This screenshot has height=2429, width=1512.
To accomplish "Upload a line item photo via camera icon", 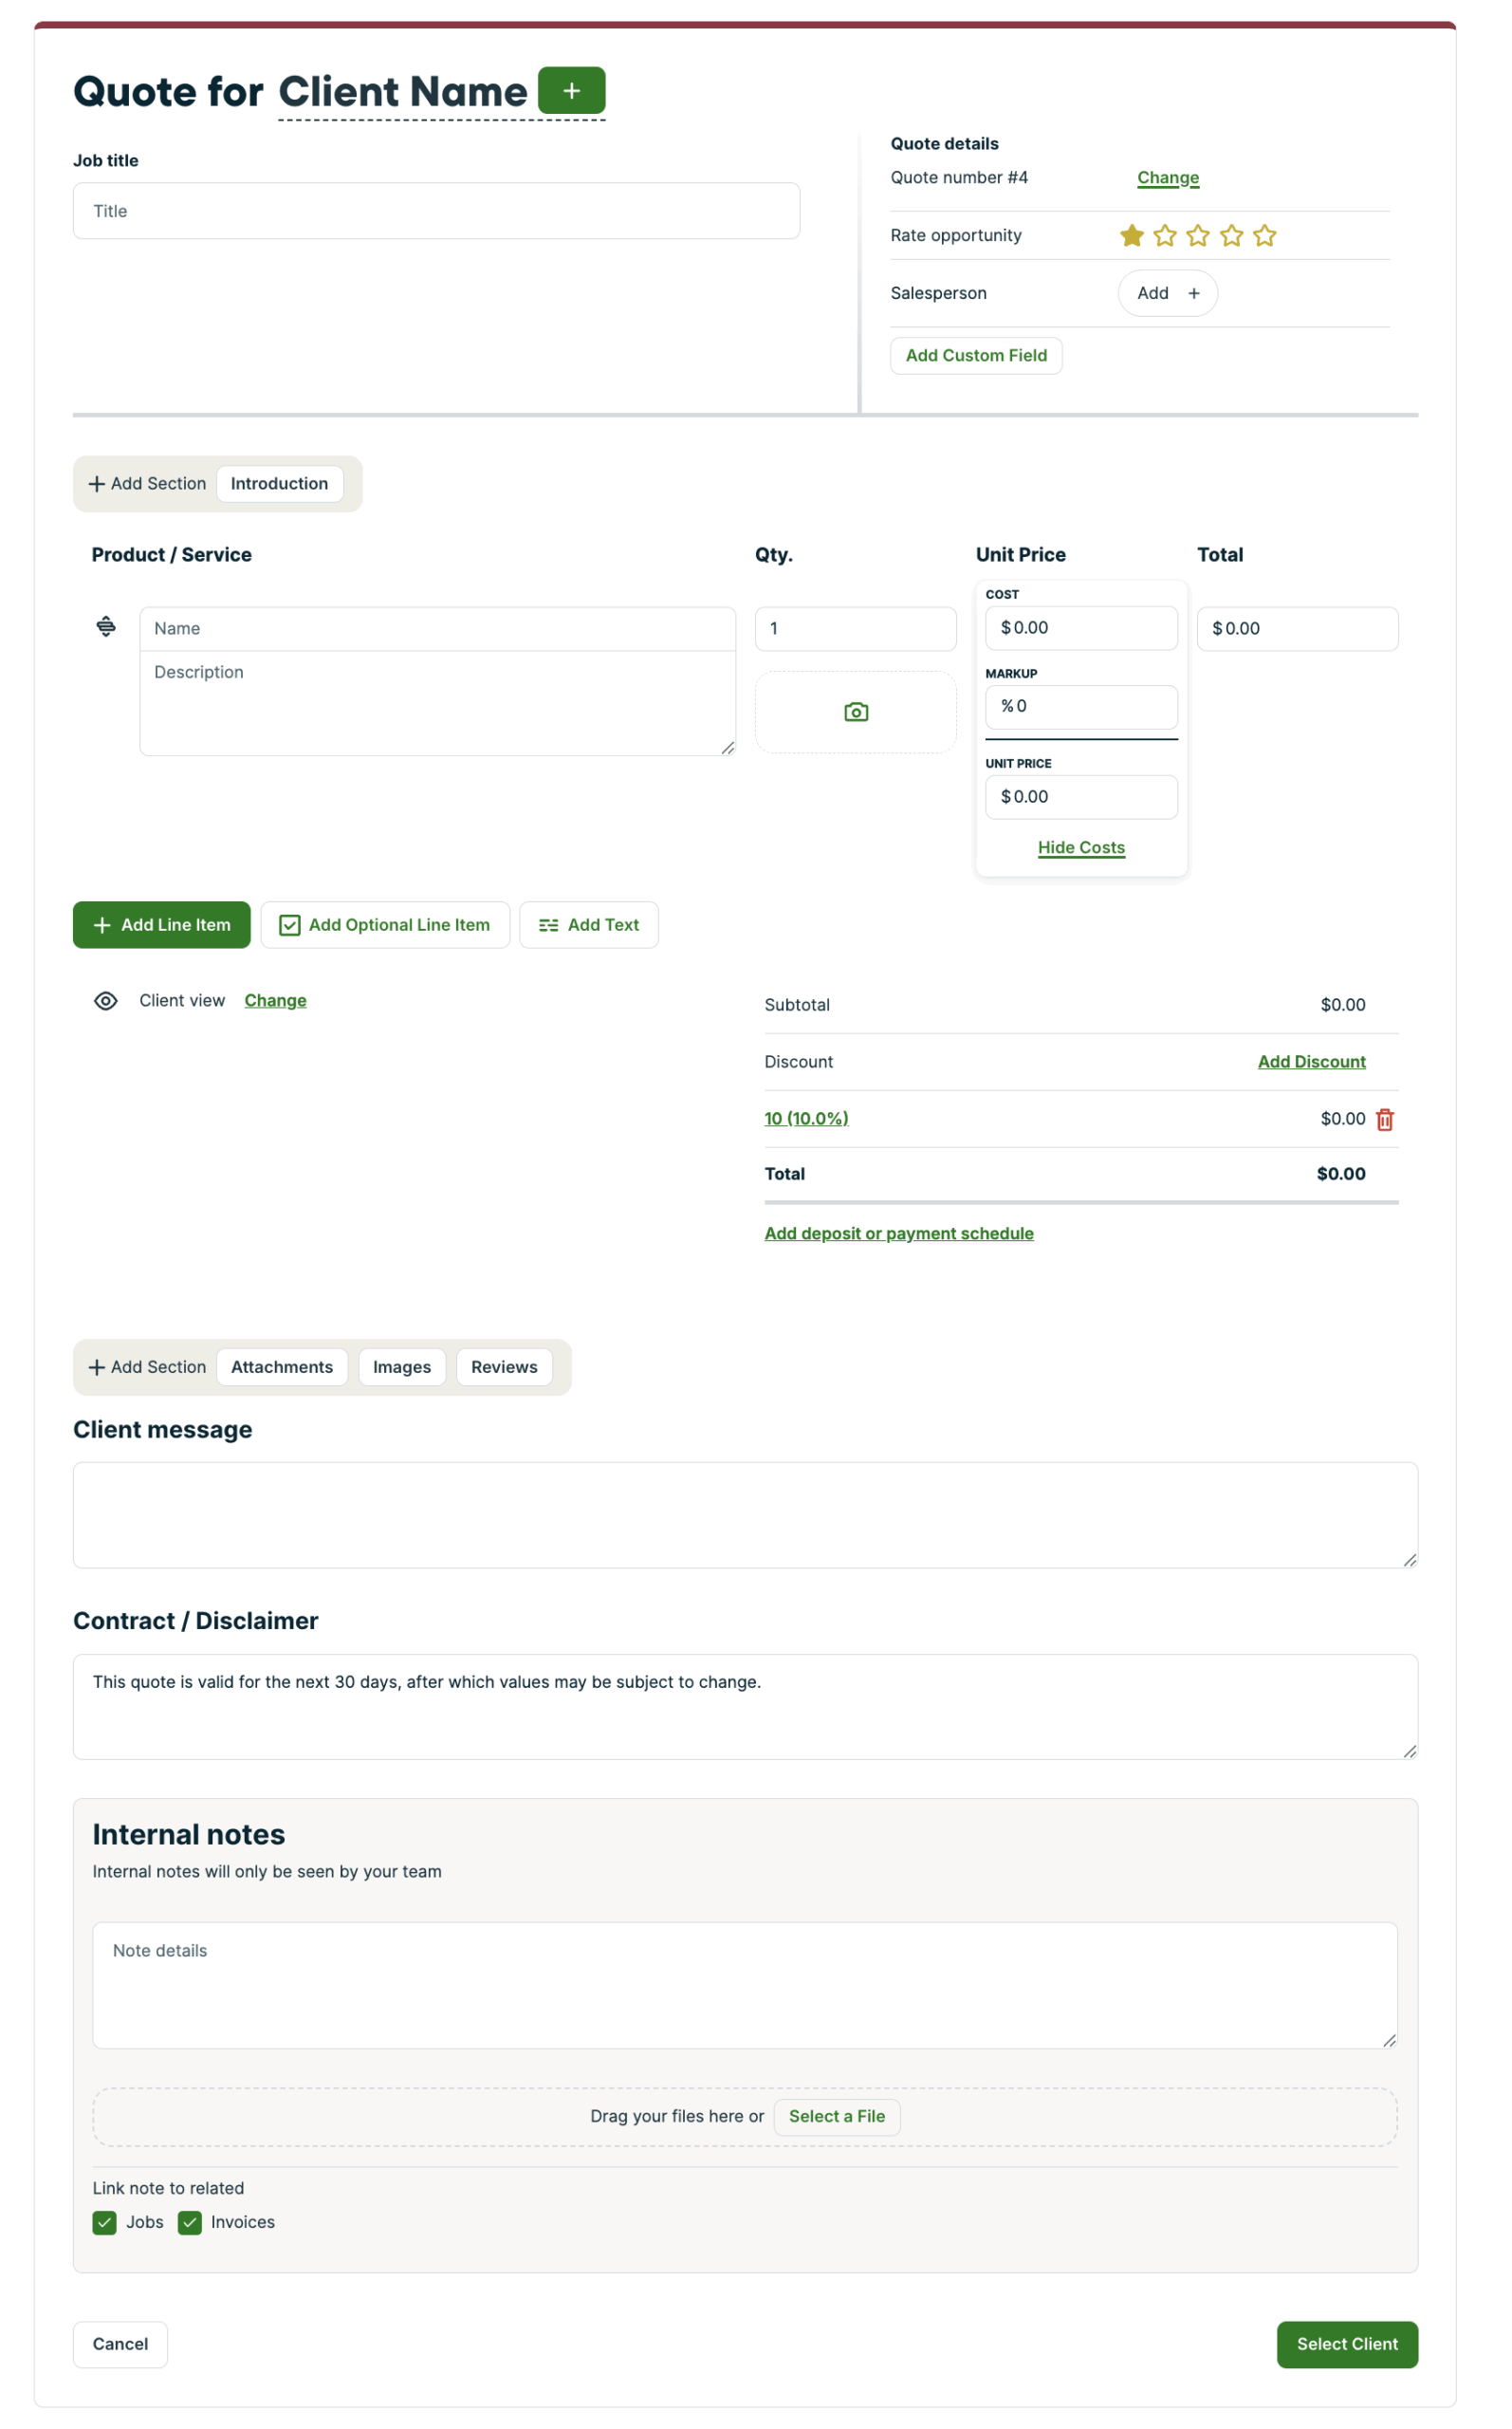I will point(855,712).
